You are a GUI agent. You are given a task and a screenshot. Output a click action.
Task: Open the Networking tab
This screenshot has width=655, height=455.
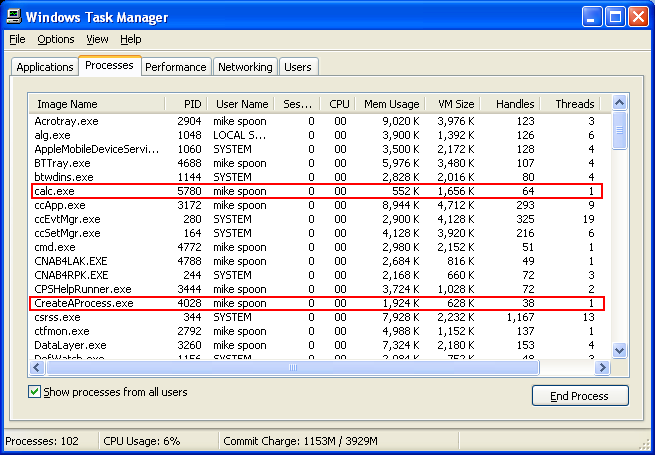click(x=245, y=67)
